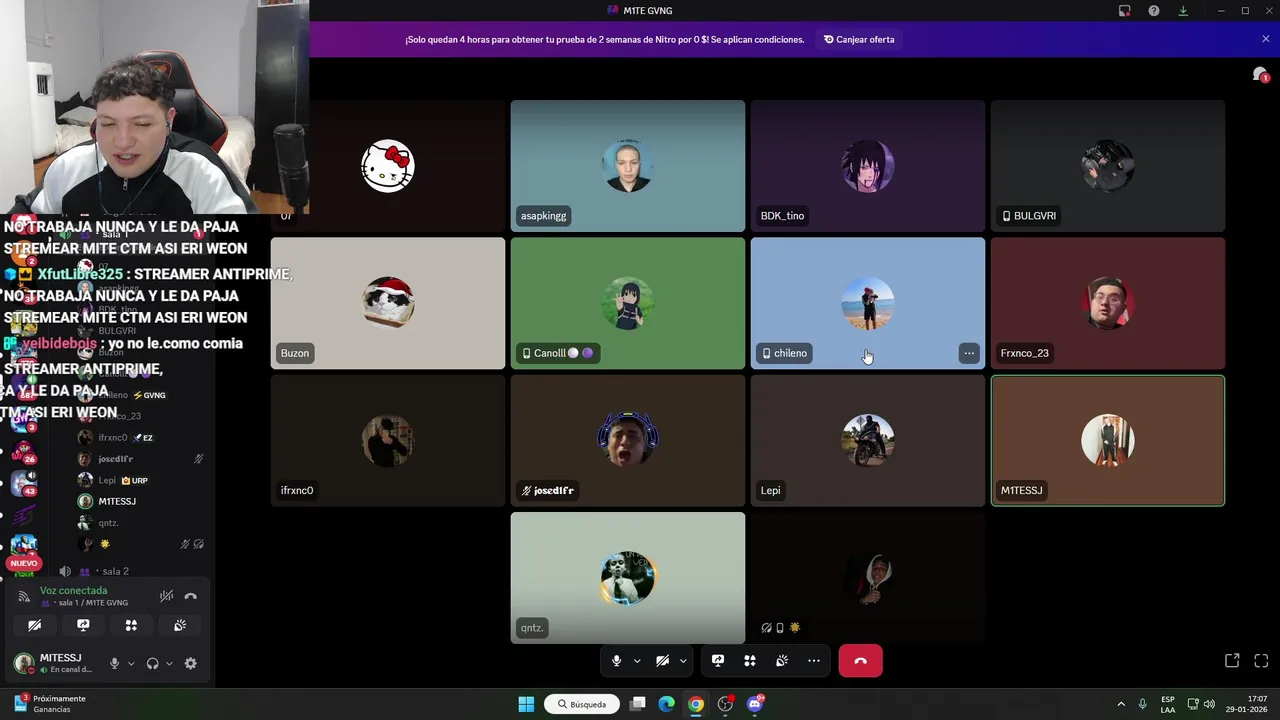Image resolution: width=1280 pixels, height=720 pixels.
Task: Pop out the call window
Action: pos(1232,661)
